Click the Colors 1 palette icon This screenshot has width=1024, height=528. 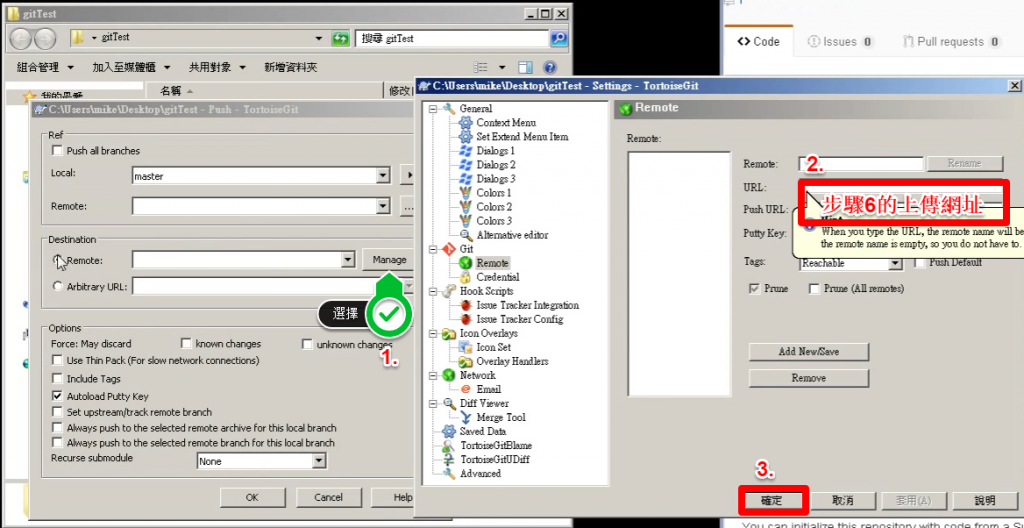point(465,193)
